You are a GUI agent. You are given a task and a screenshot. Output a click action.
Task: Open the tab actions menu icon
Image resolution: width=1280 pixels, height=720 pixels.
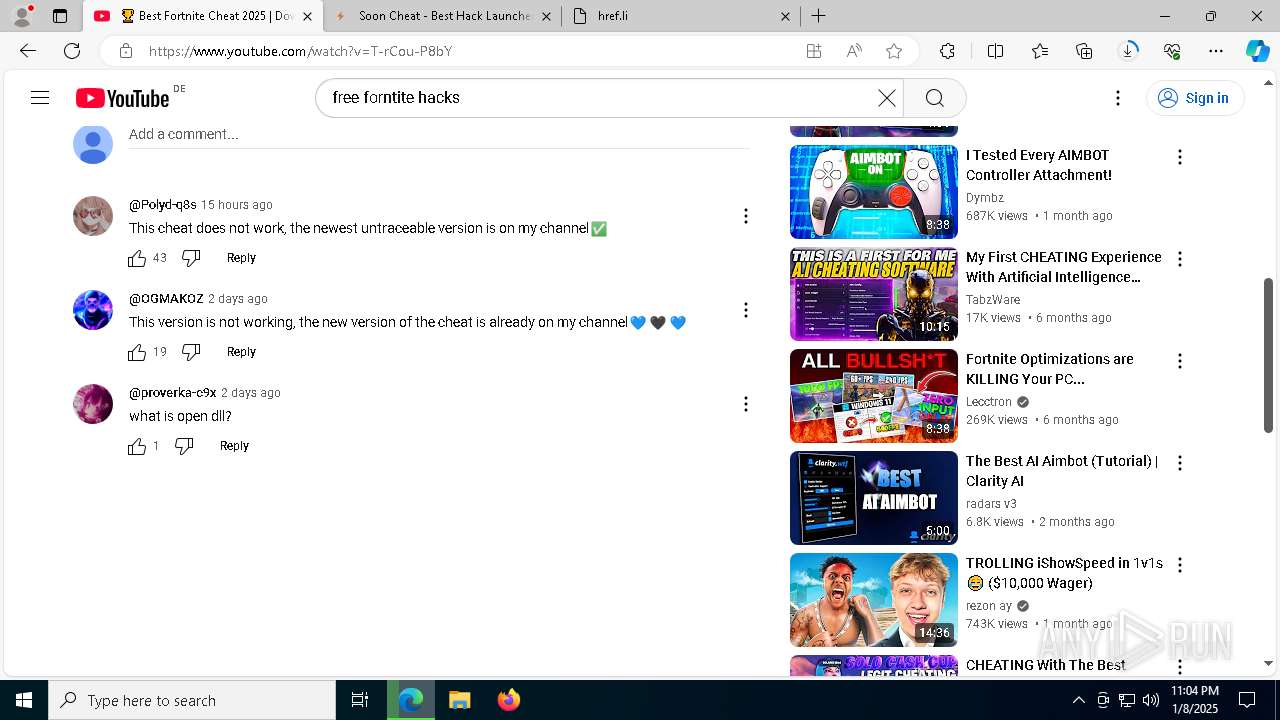pyautogui.click(x=60, y=16)
